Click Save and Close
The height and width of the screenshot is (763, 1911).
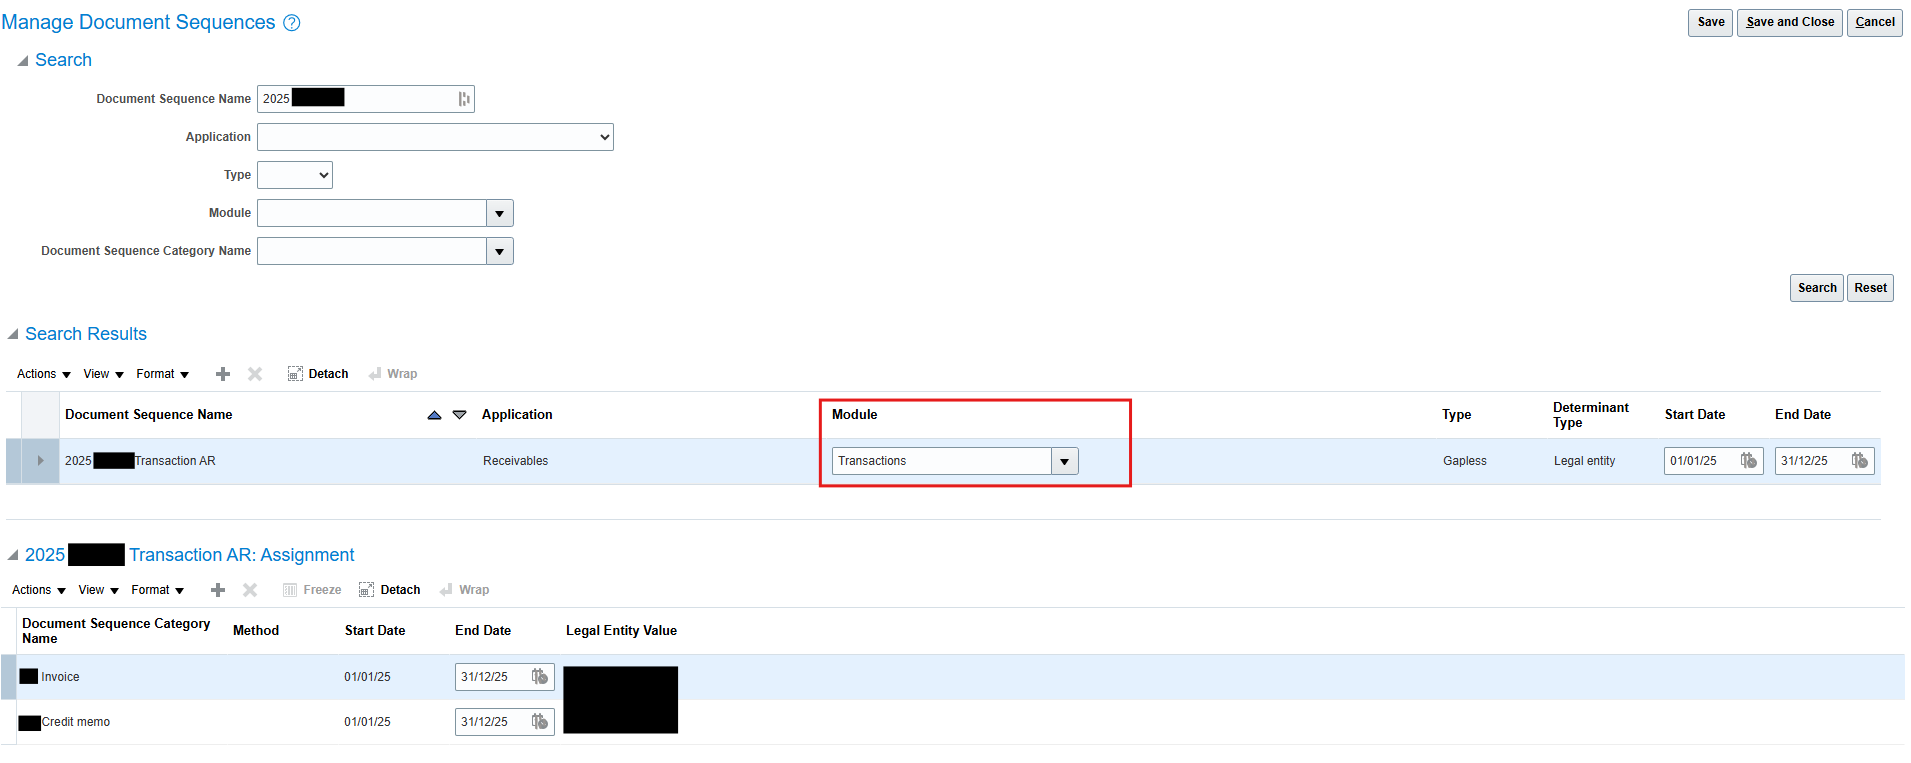pos(1790,22)
